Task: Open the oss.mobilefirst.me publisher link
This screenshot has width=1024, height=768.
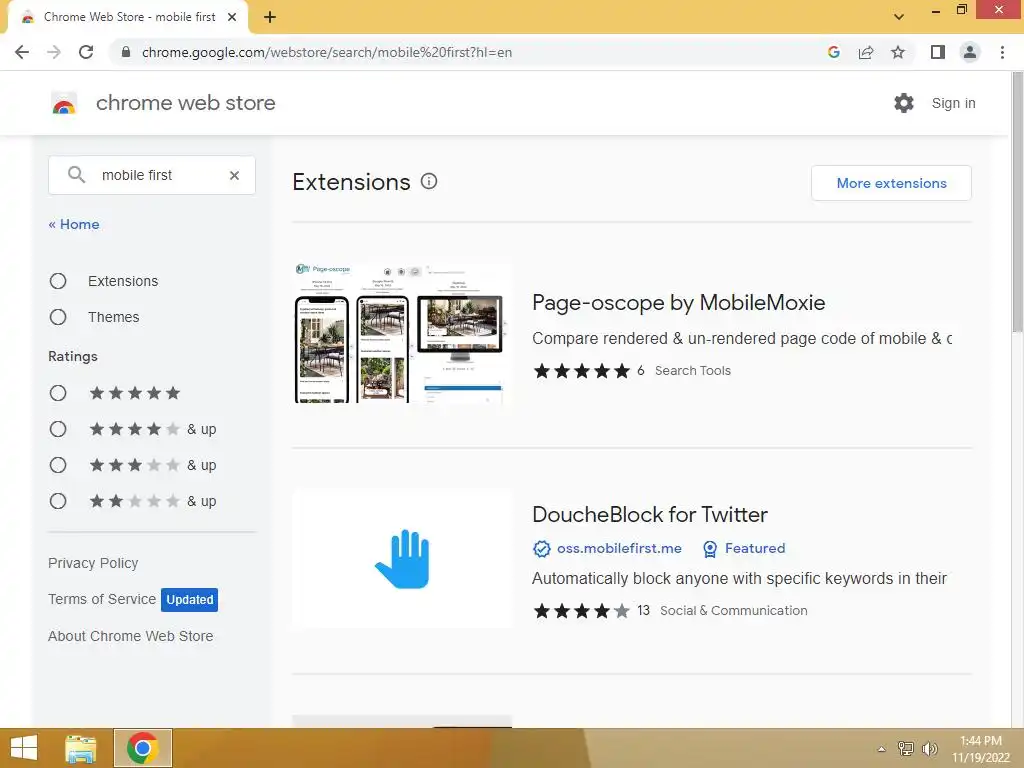Action: 619,549
